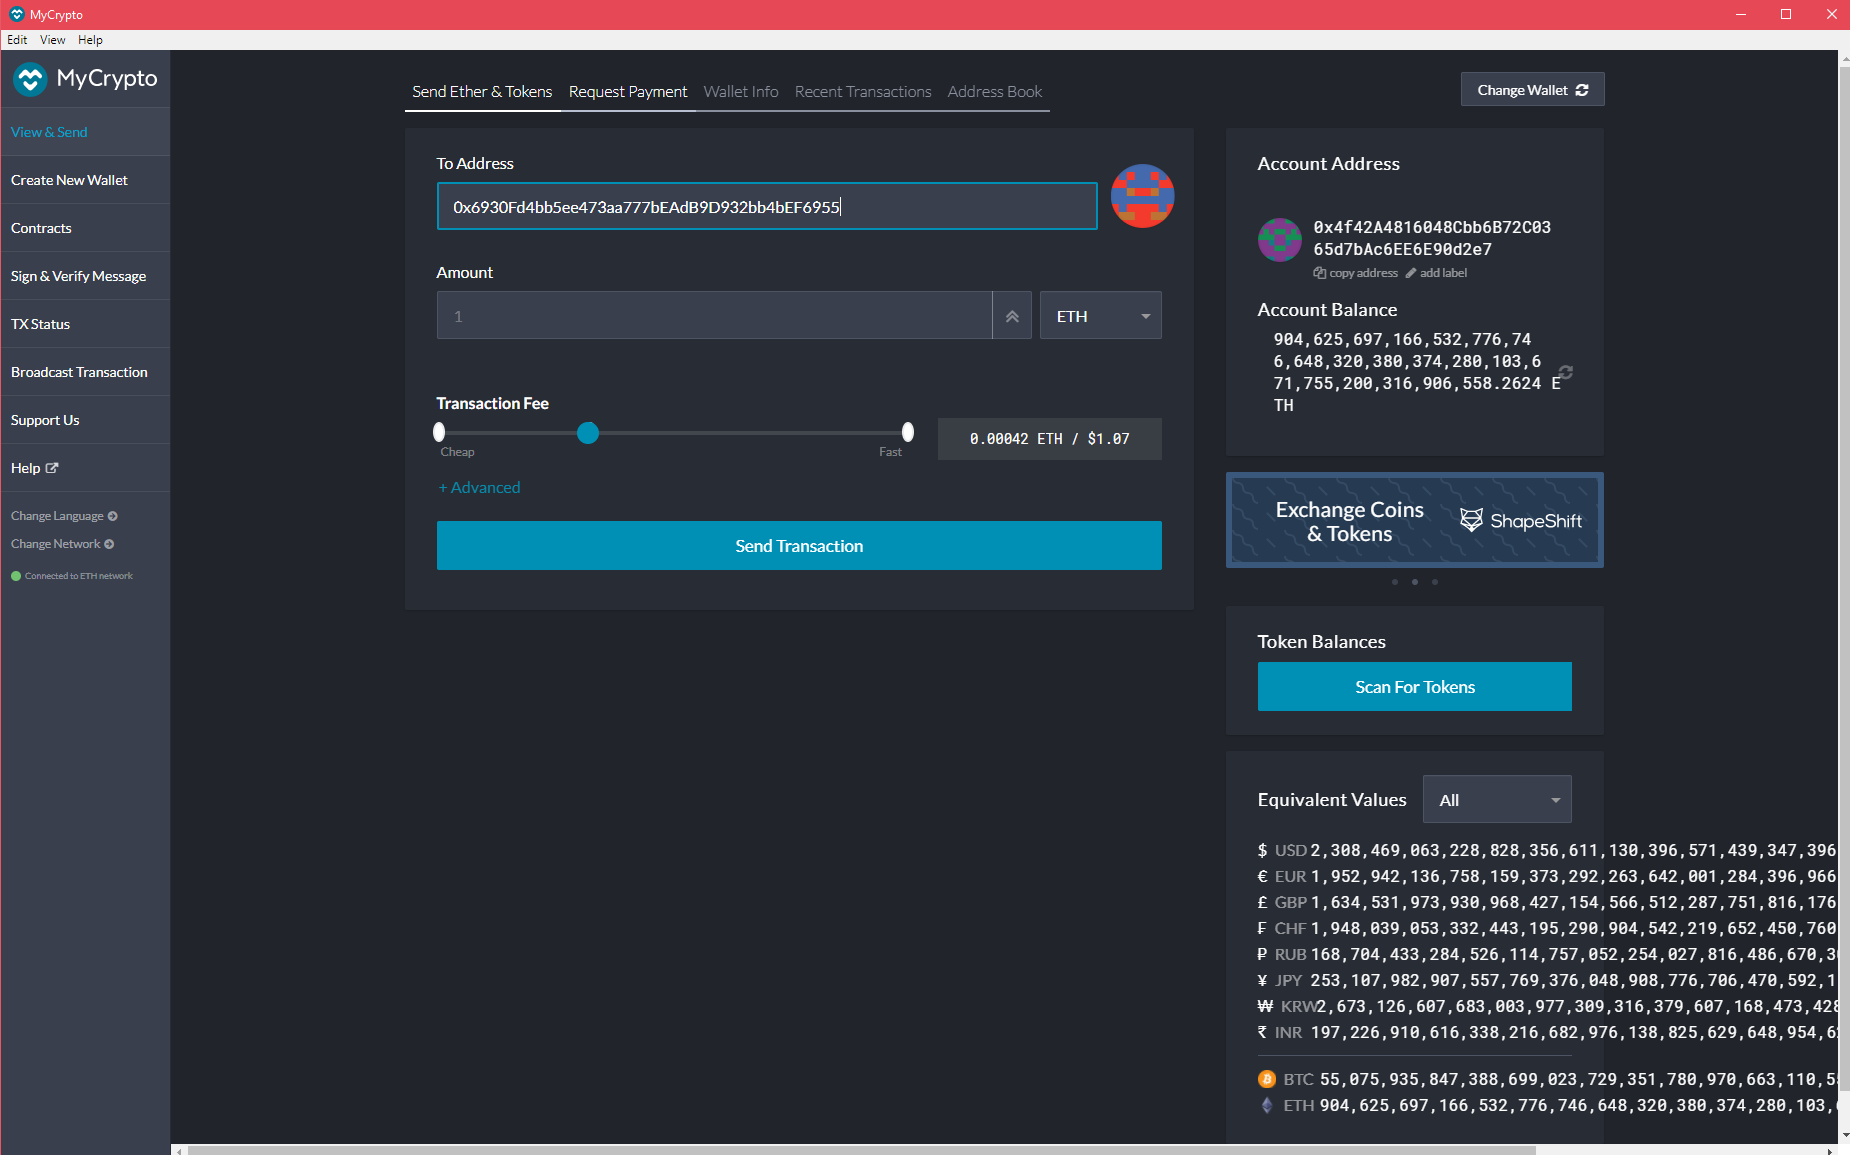This screenshot has width=1850, height=1155.
Task: Click the recipient address identicon
Action: [x=1142, y=196]
